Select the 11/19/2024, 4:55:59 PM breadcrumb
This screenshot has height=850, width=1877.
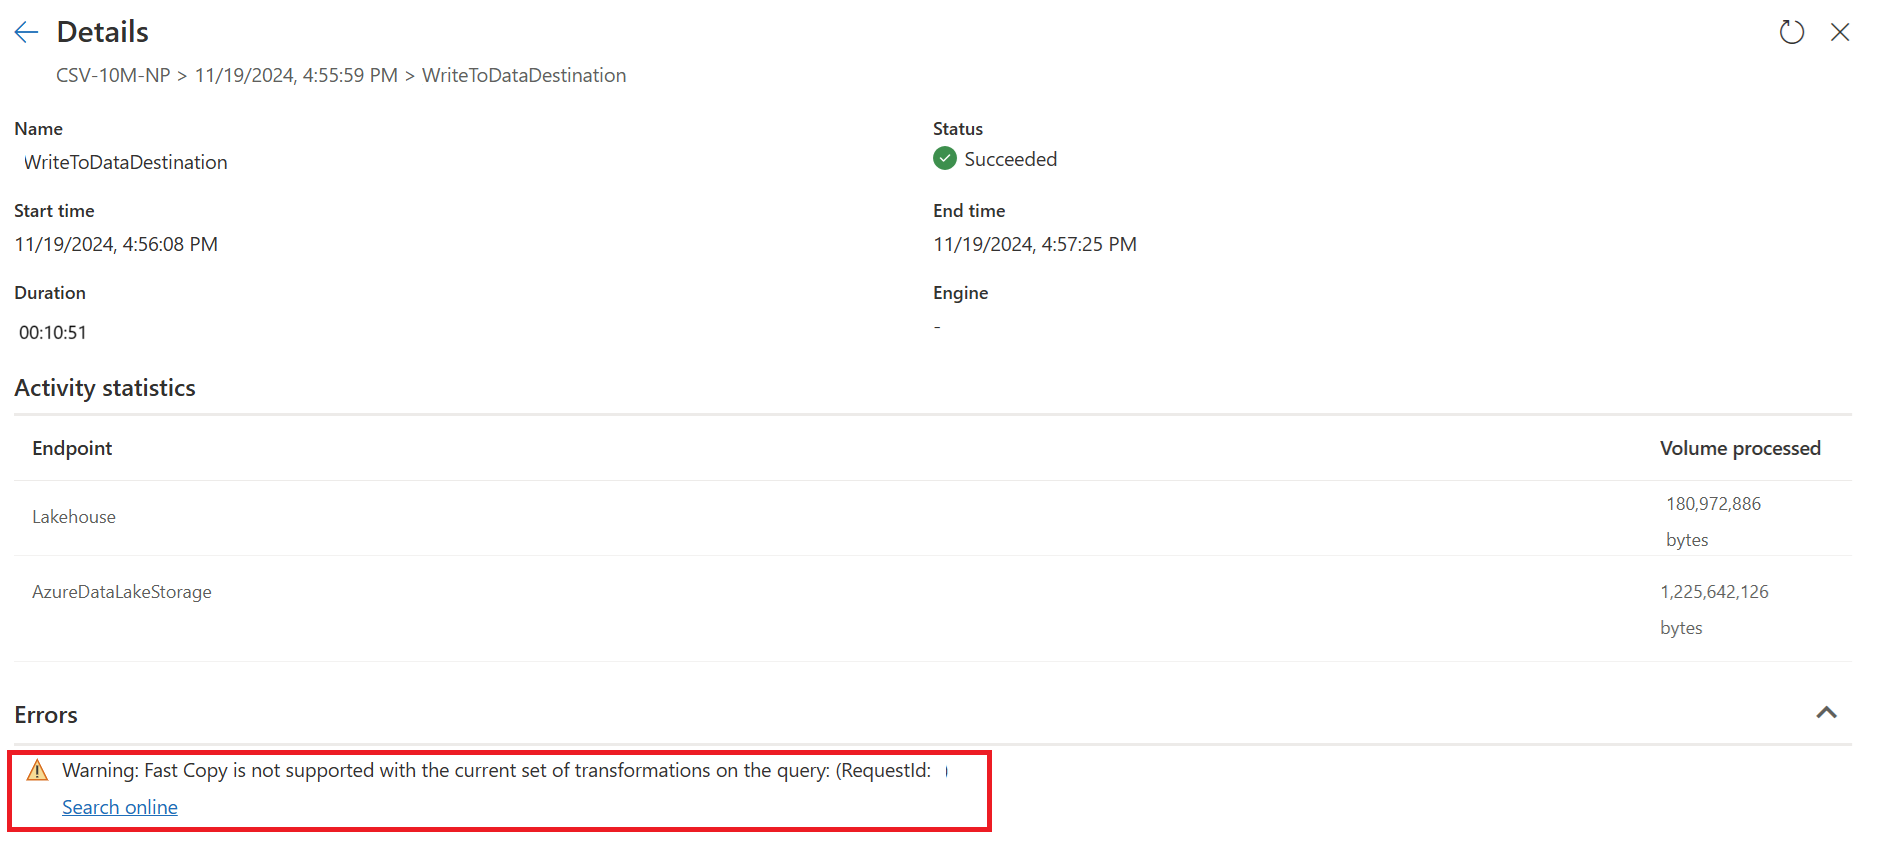tap(296, 75)
